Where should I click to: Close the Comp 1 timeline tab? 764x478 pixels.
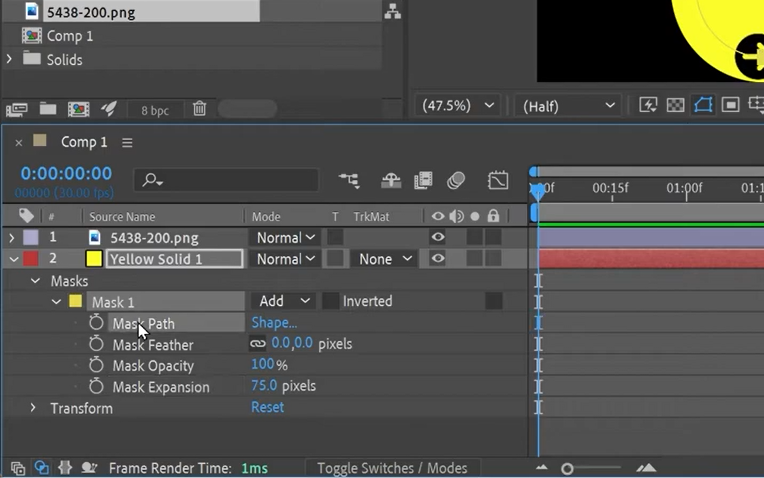[x=19, y=143]
